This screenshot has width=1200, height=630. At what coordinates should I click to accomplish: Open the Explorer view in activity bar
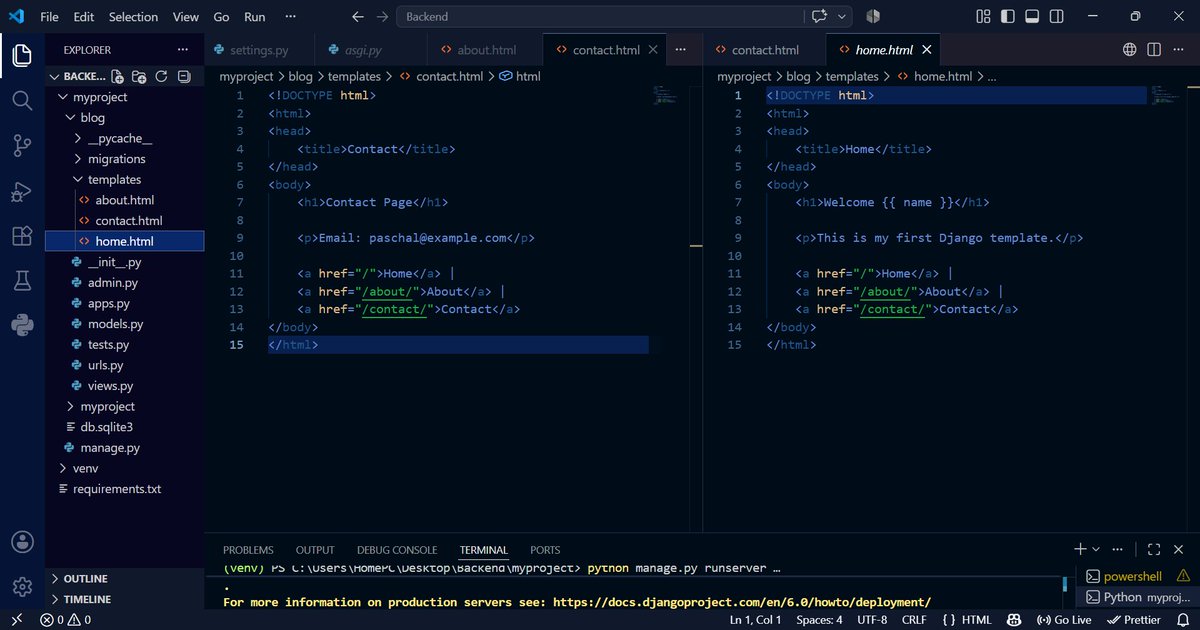point(22,56)
